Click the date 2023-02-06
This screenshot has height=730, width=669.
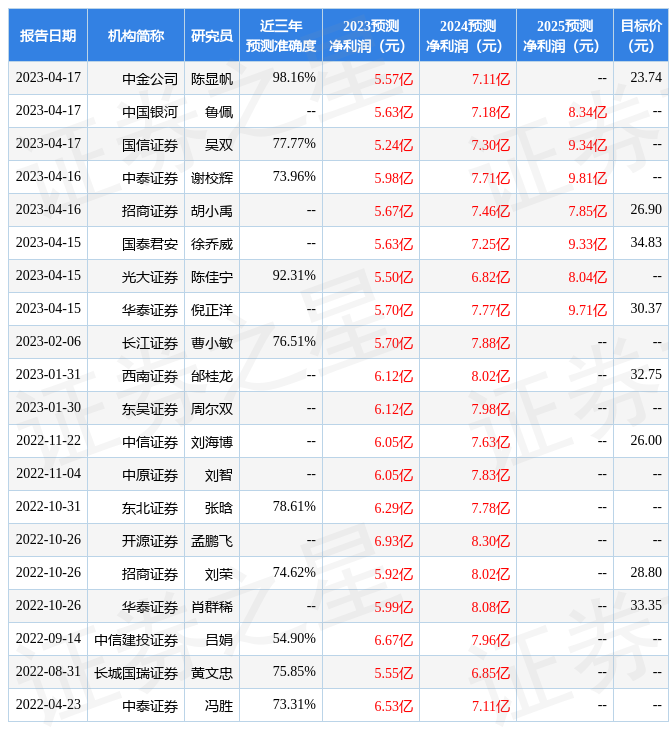tap(48, 342)
